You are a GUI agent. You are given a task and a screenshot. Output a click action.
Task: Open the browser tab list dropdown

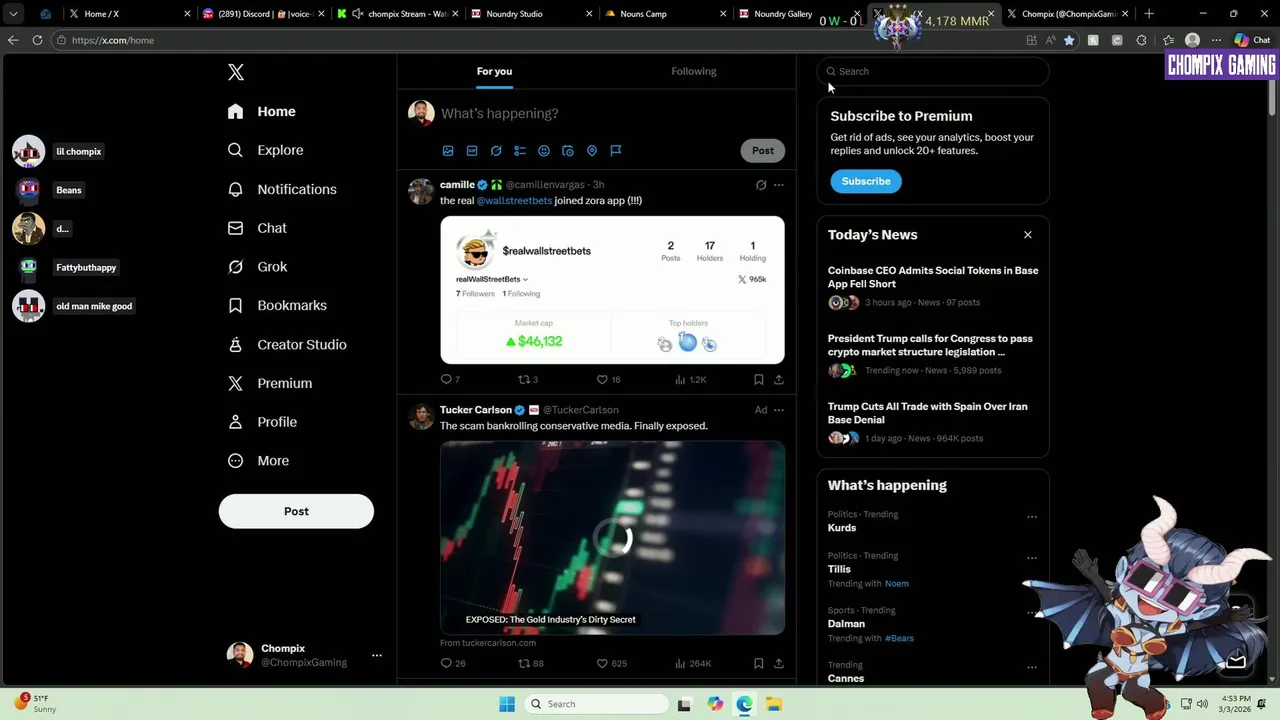click(13, 14)
